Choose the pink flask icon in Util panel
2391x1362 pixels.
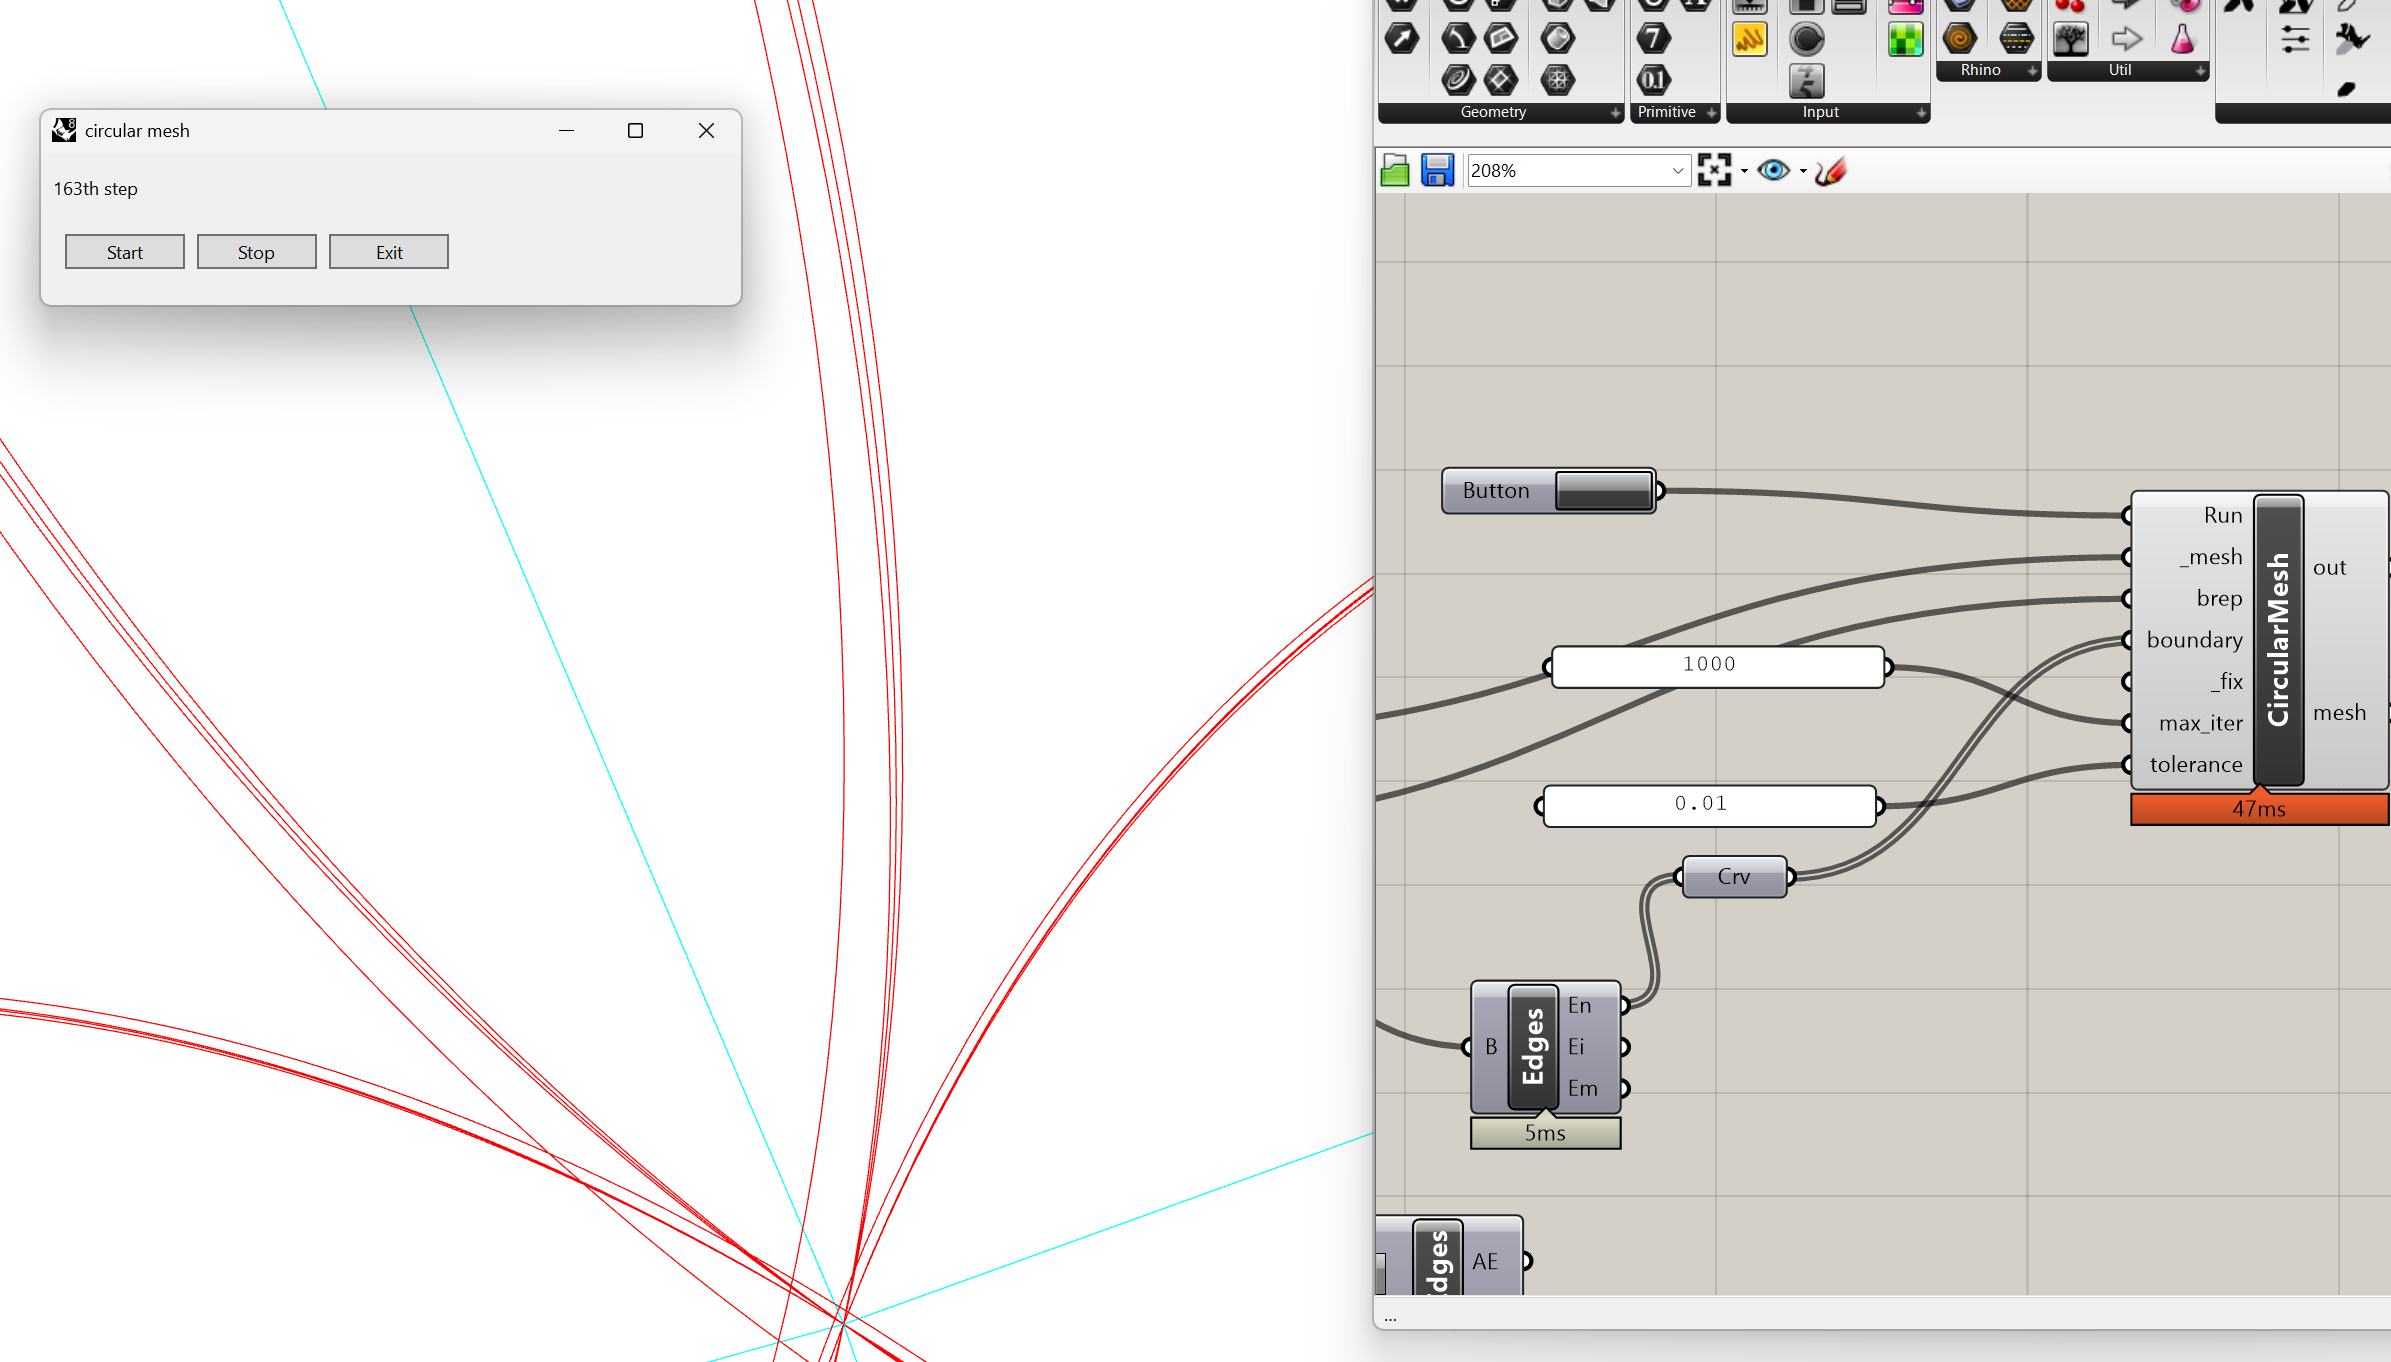2182,40
